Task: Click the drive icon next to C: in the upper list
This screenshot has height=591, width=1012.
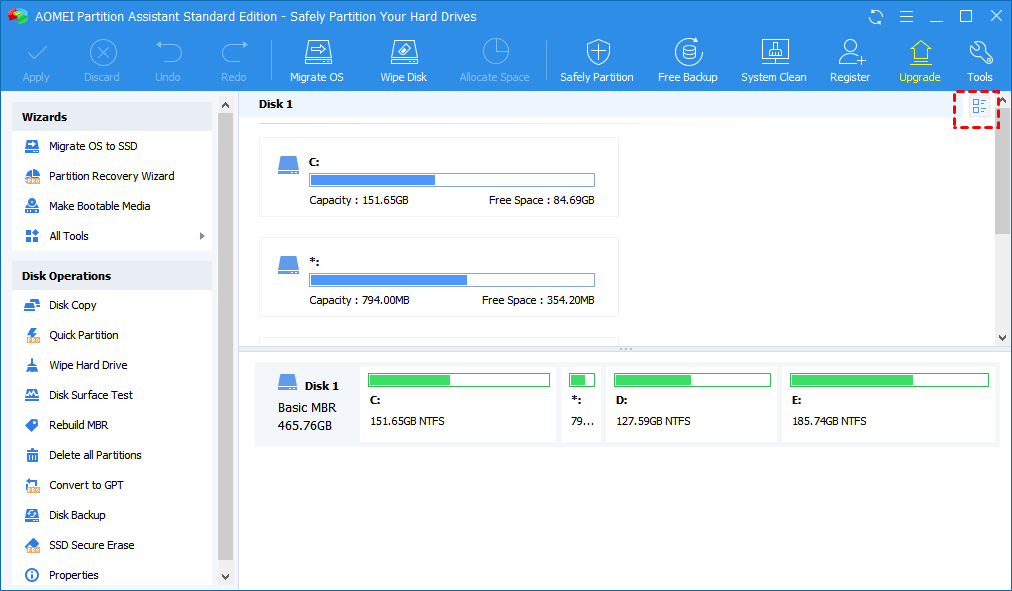Action: [288, 165]
